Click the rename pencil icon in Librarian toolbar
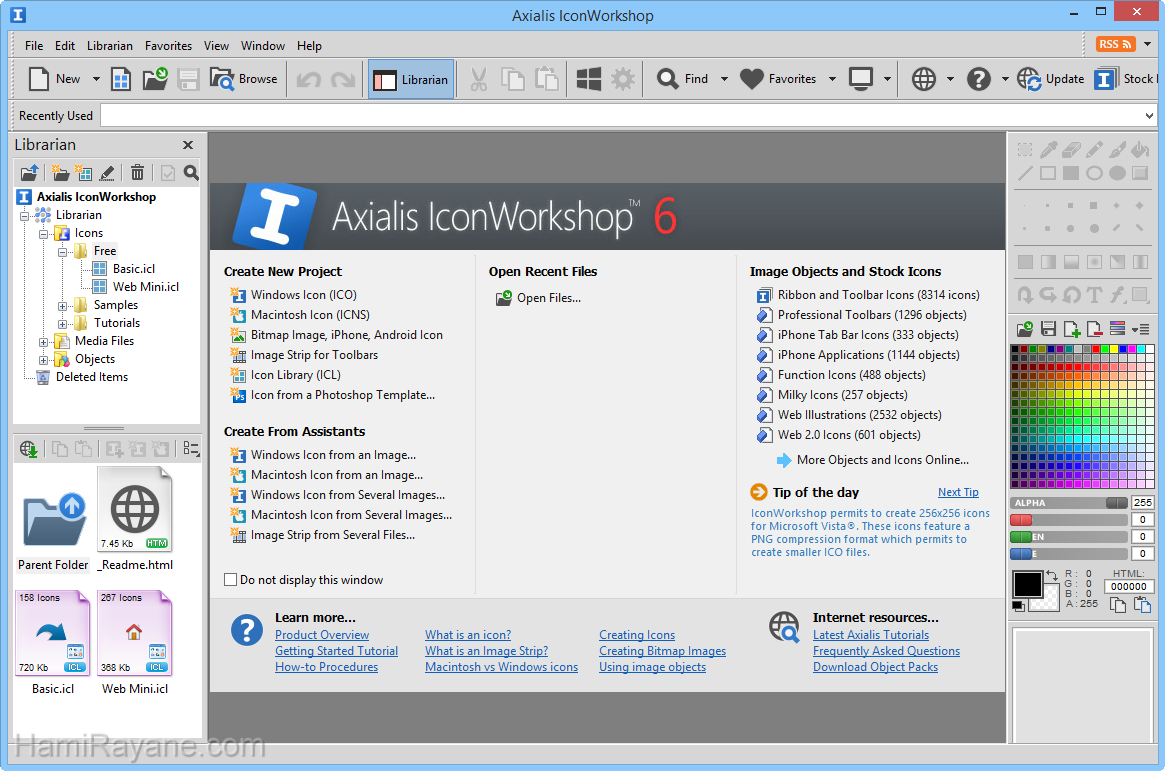The image size is (1165, 771). click(x=107, y=173)
